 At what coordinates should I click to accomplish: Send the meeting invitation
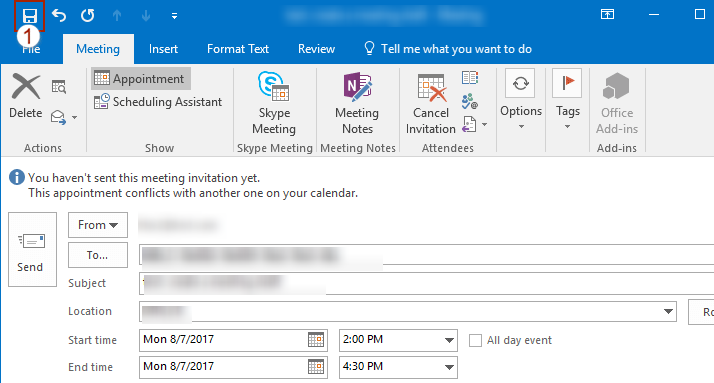pyautogui.click(x=32, y=250)
